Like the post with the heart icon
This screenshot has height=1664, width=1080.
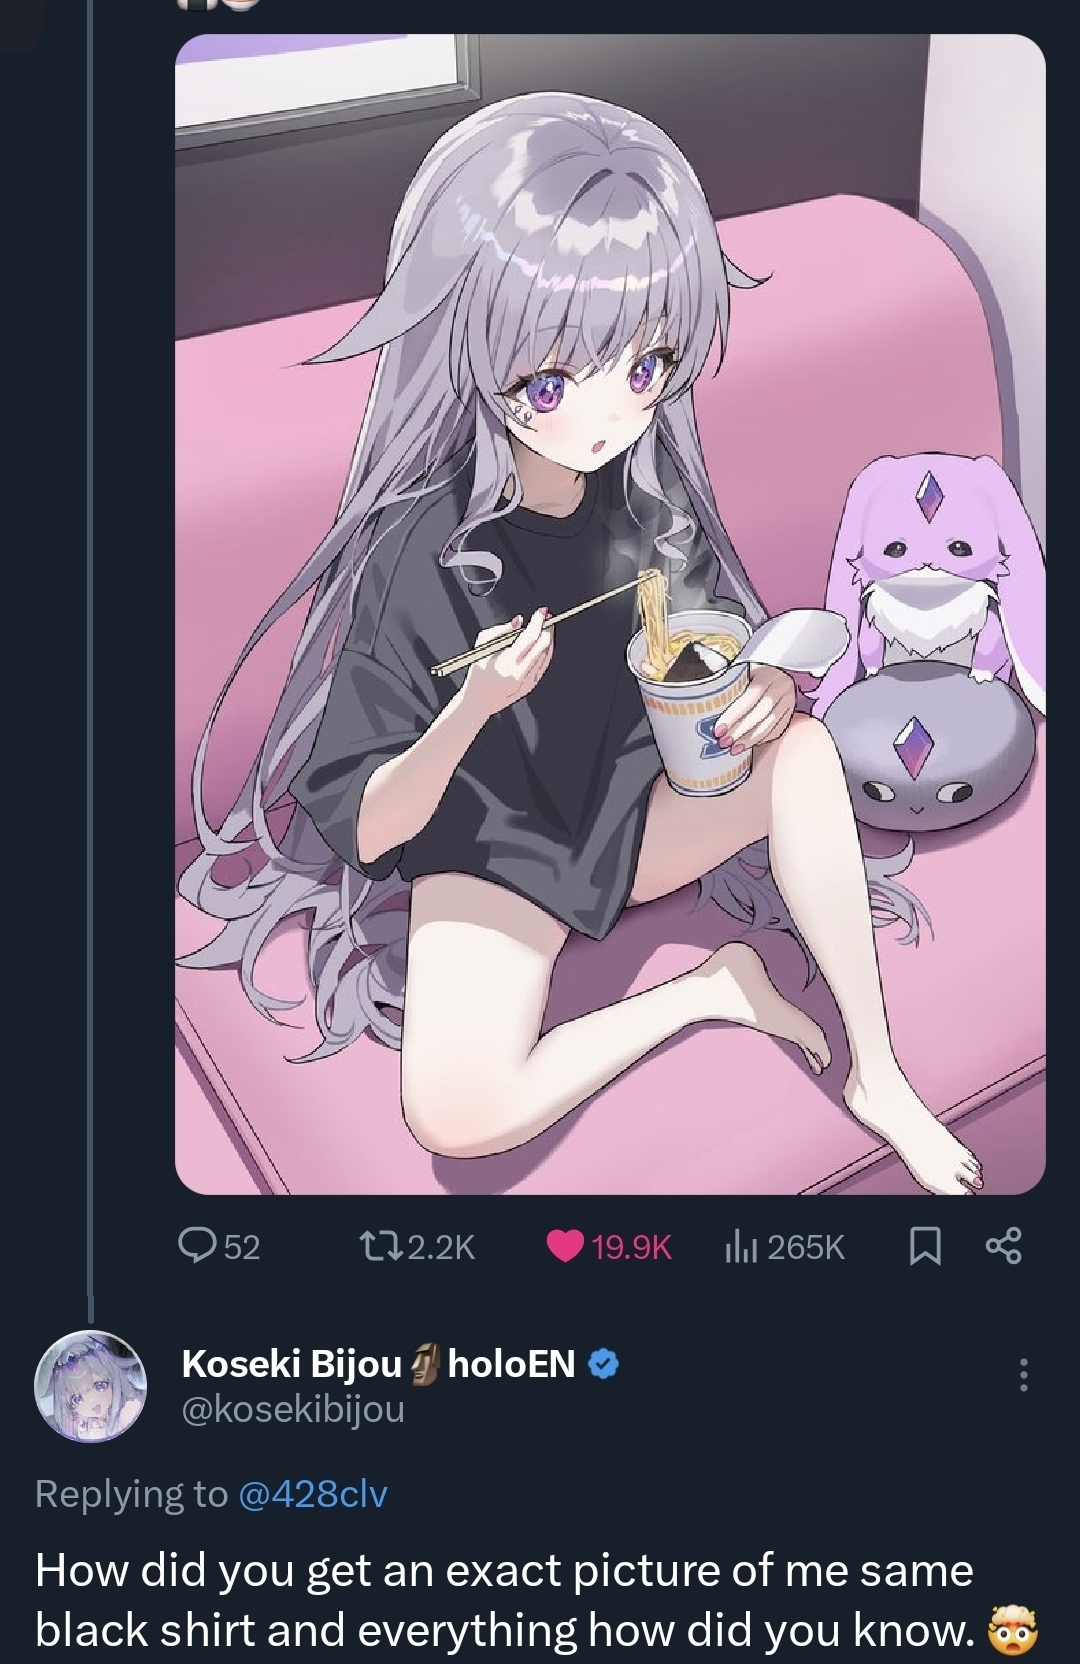click(x=566, y=1247)
